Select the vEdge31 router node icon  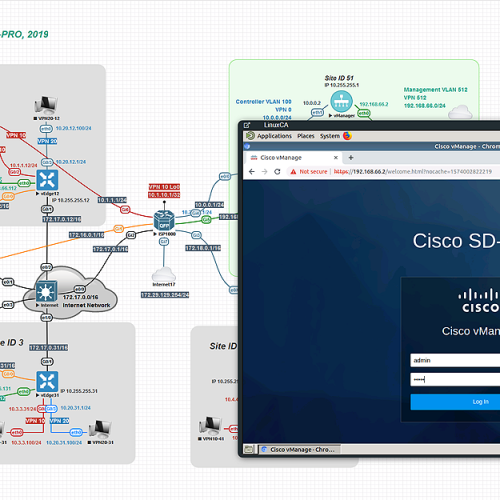tap(47, 381)
